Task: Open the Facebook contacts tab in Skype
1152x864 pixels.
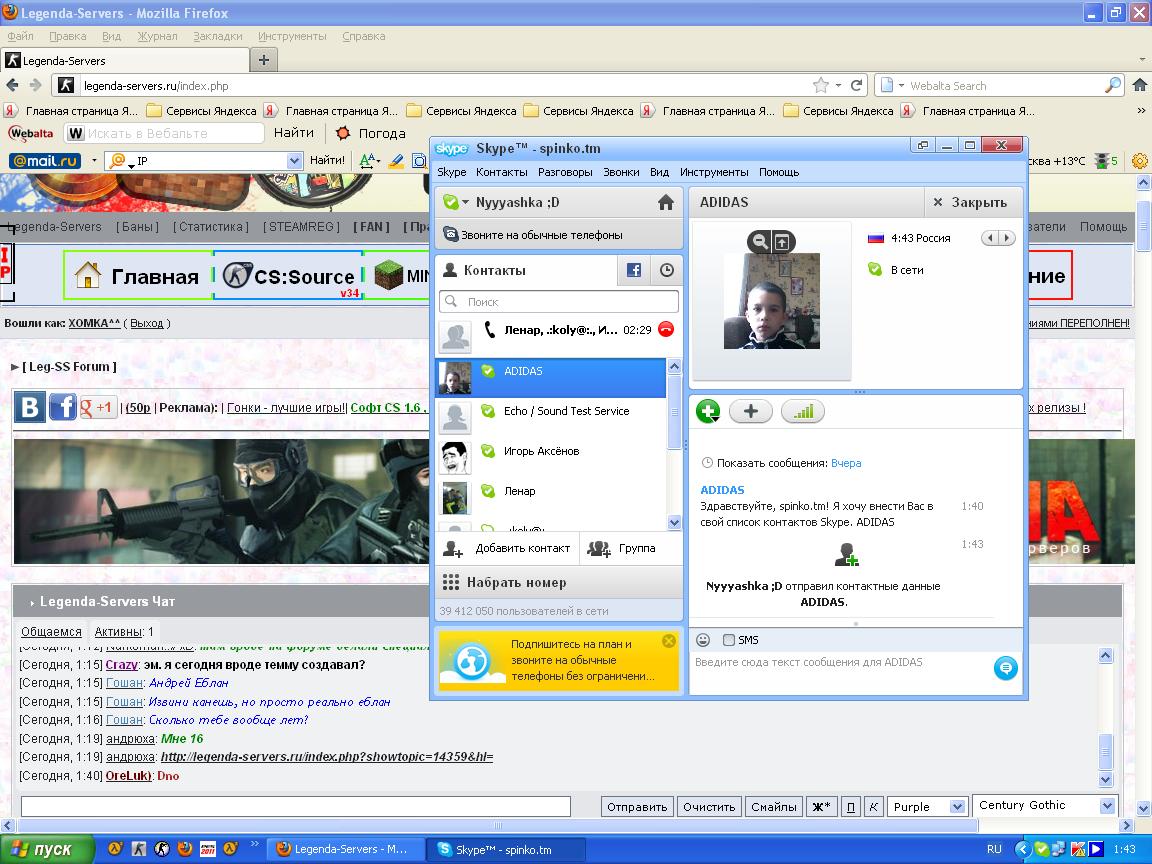Action: [633, 270]
